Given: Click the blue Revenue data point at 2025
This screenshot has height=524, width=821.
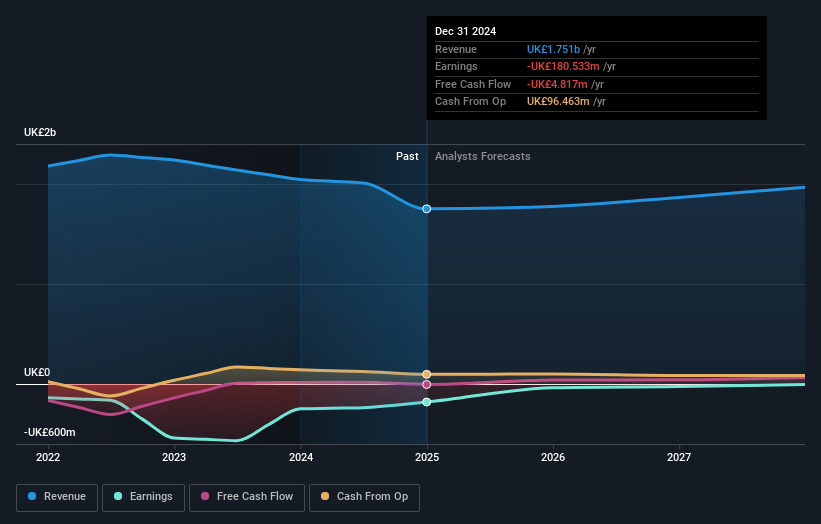Looking at the screenshot, I should (x=427, y=209).
